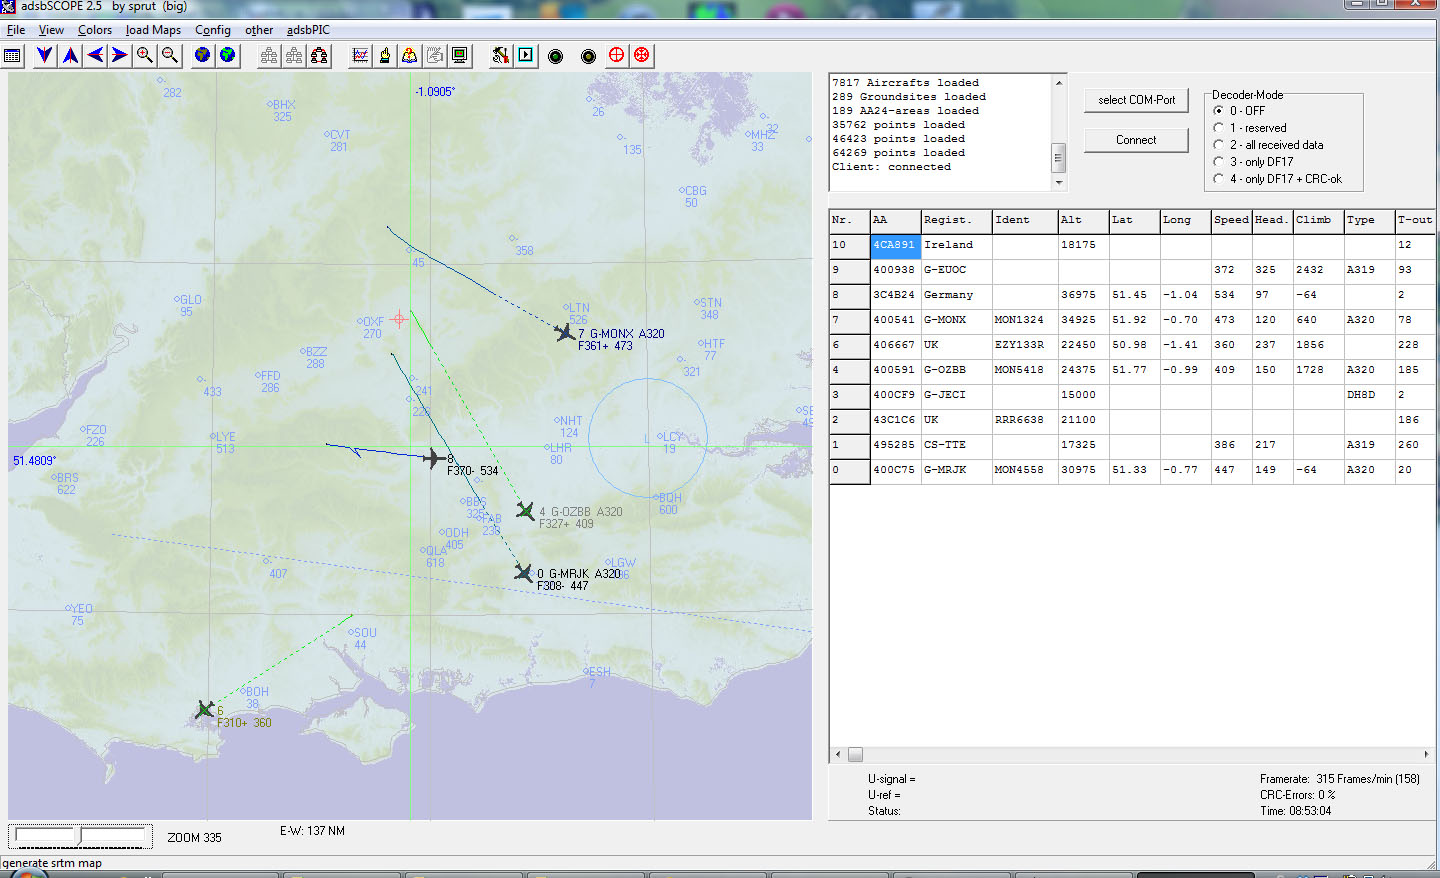Click the zoom-out magnifier icon
Viewport: 1440px width, 878px height.
click(170, 55)
